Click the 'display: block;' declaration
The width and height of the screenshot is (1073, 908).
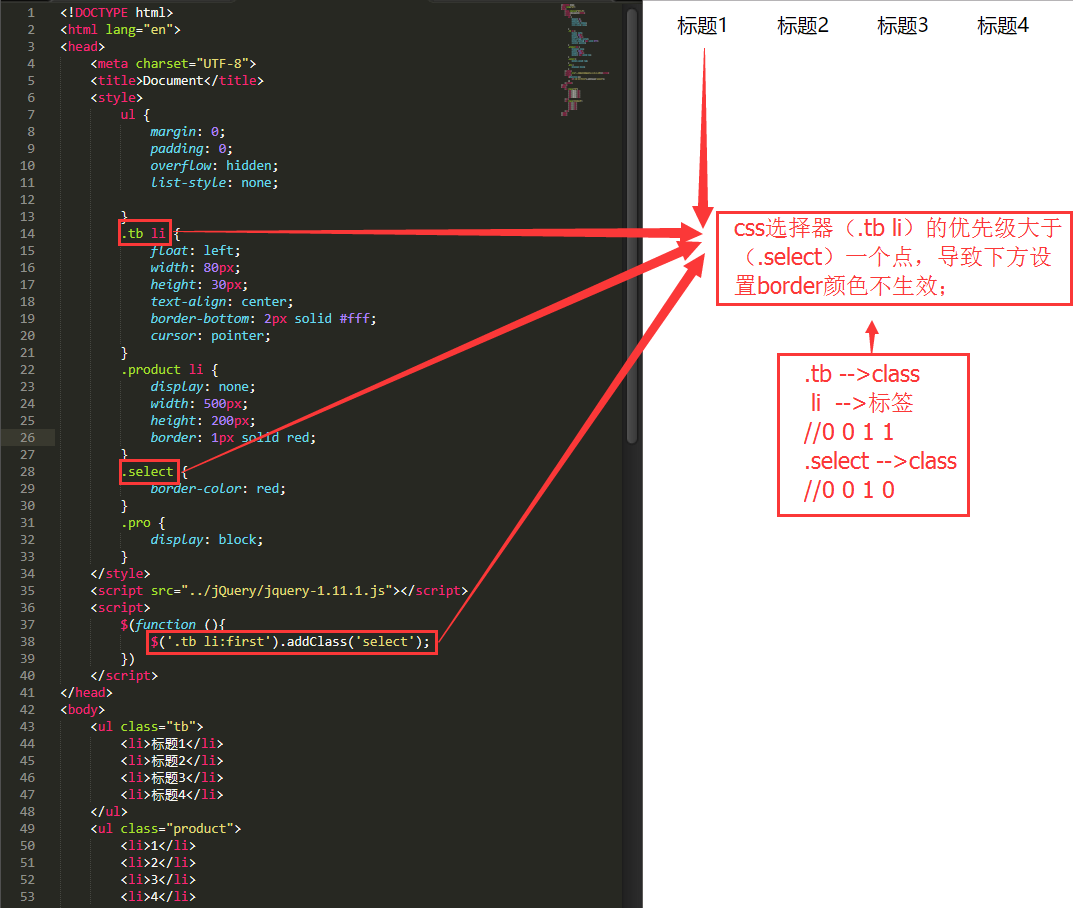point(207,540)
